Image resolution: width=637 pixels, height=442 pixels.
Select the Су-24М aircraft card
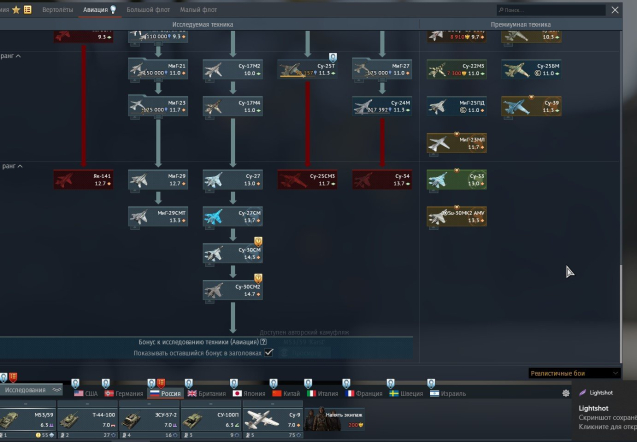(x=382, y=106)
